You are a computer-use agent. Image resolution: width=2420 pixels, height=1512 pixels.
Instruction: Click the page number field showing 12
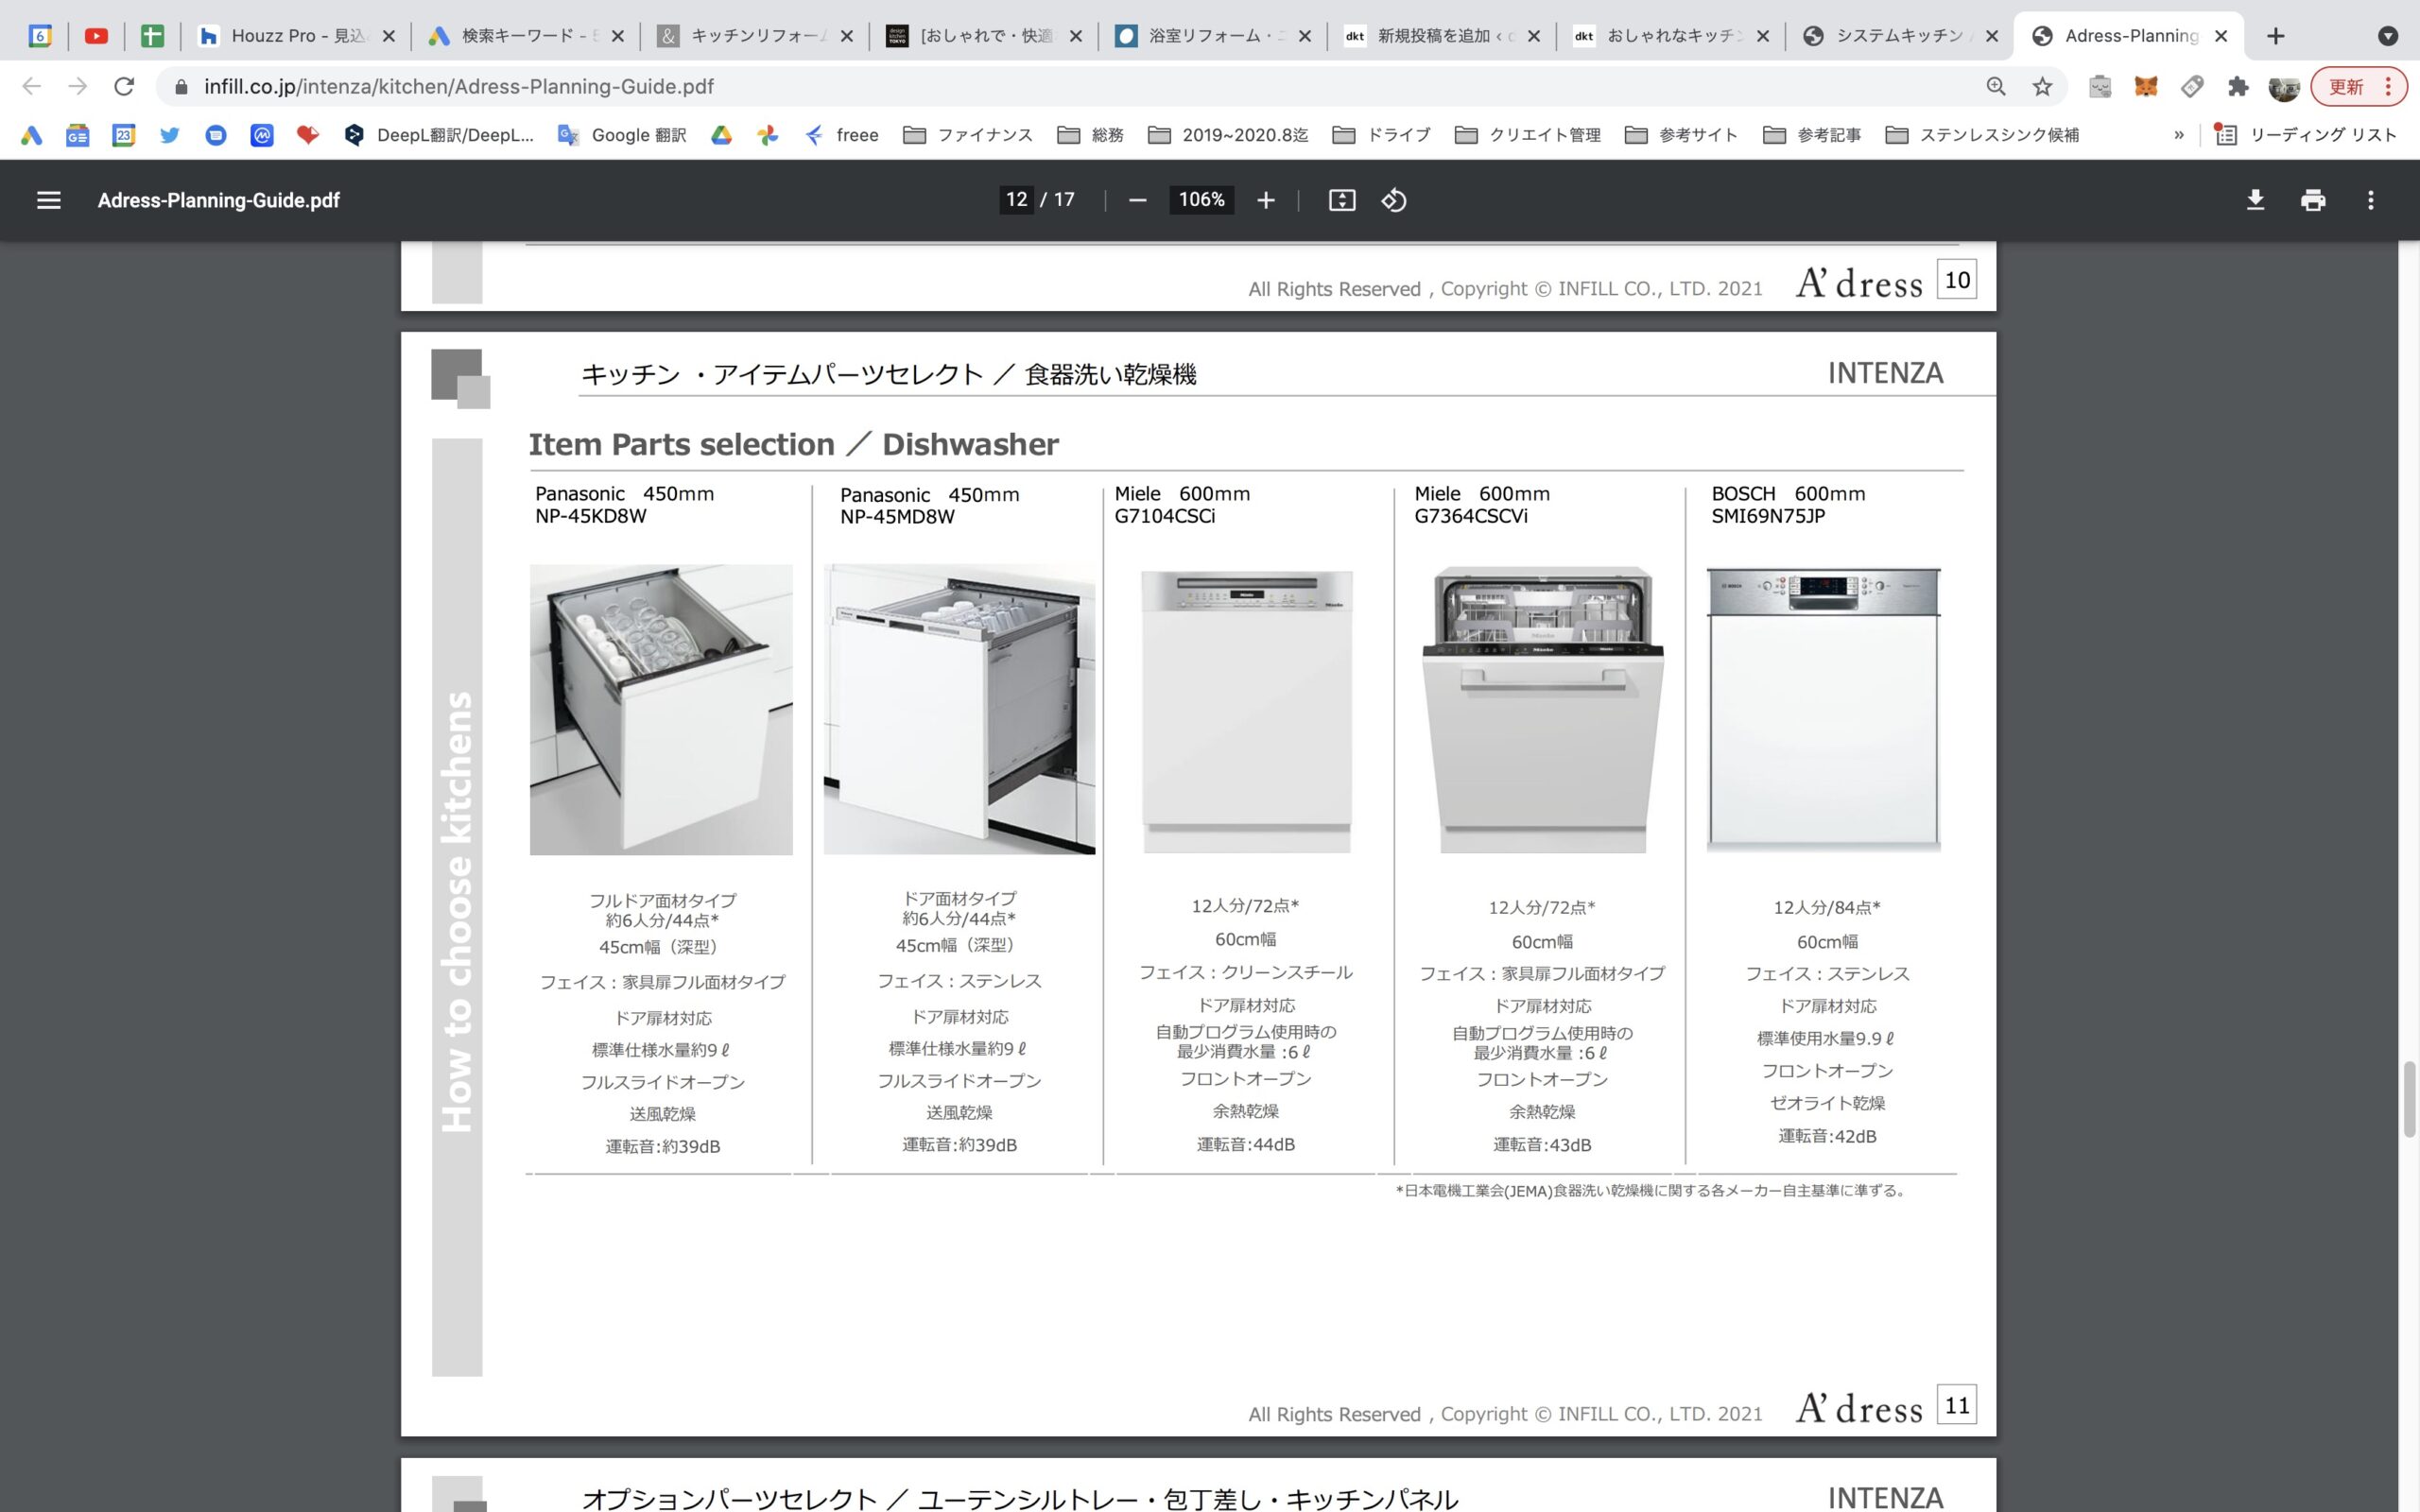(1017, 200)
